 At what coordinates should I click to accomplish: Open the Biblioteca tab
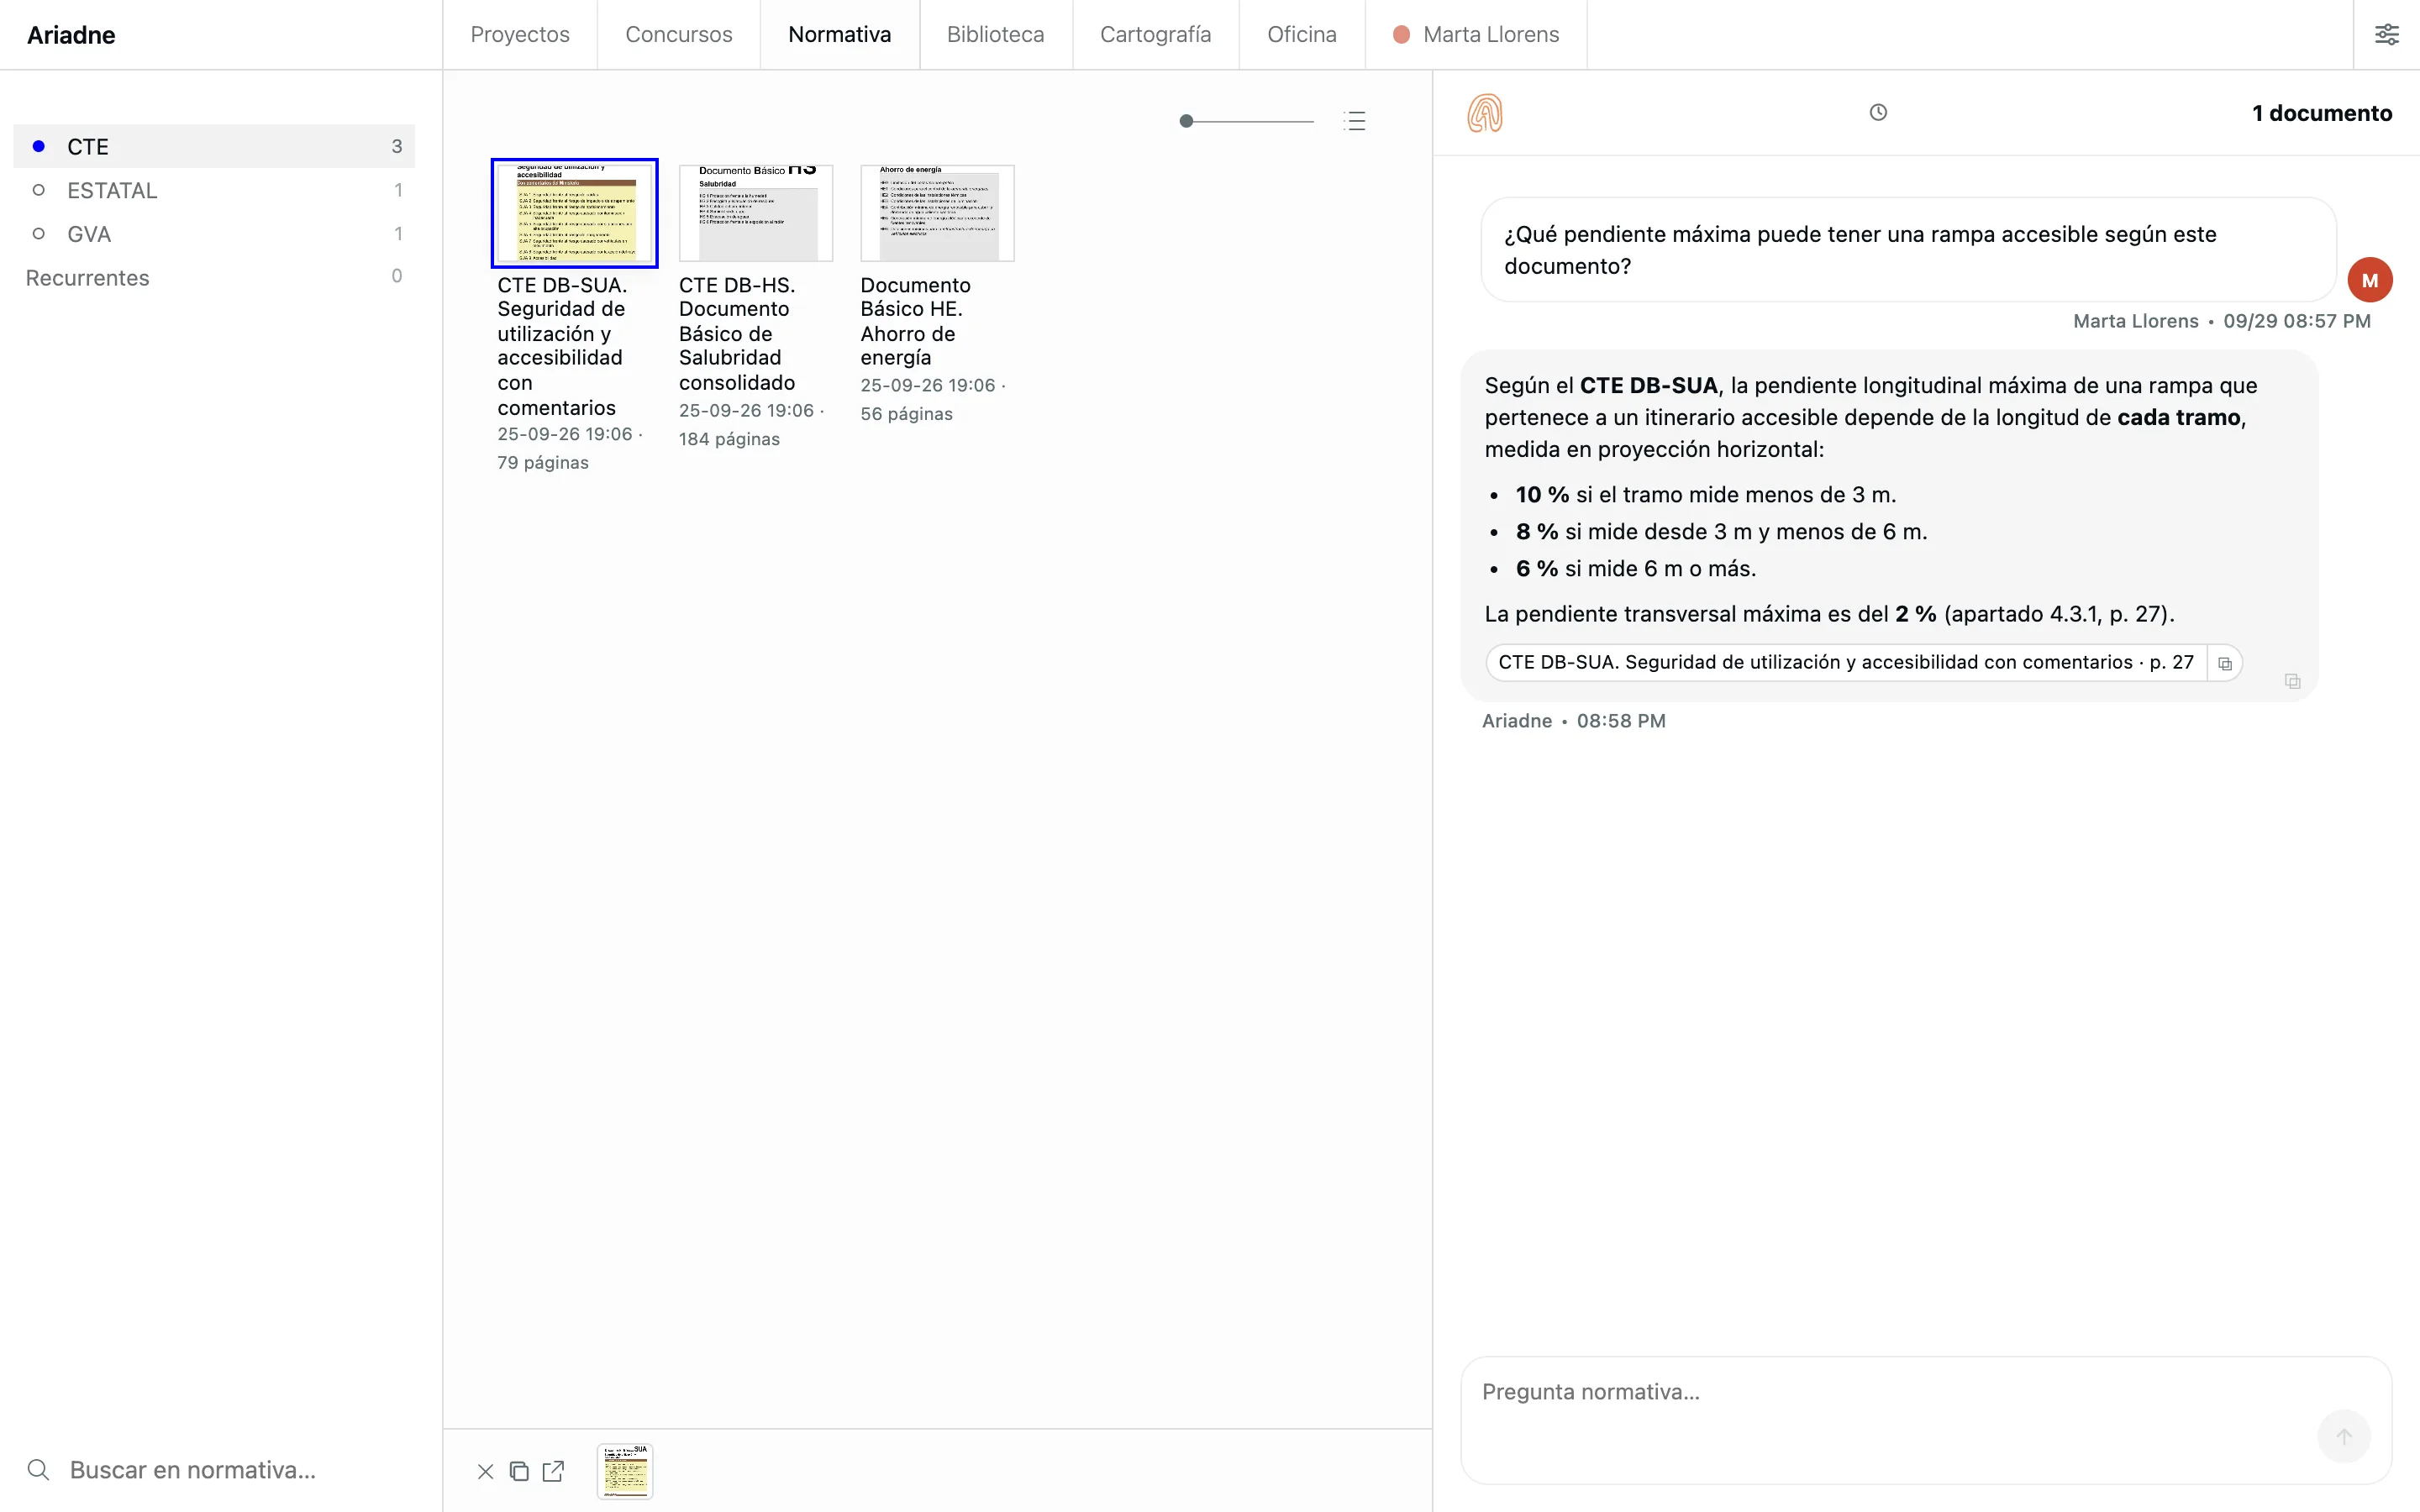[996, 35]
